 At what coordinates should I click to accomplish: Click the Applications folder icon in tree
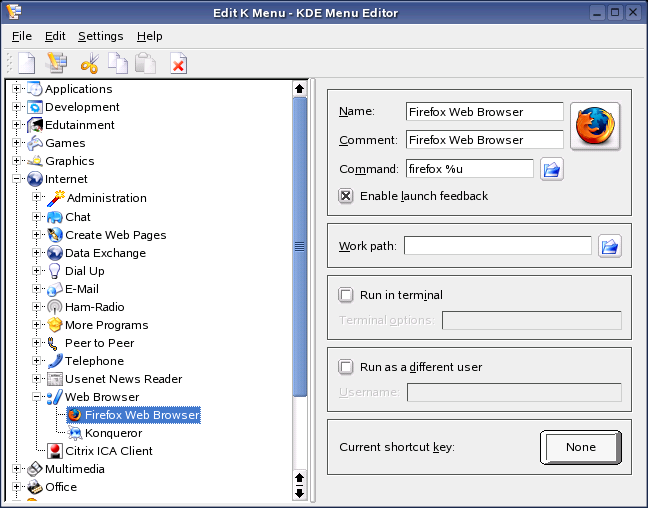(x=35, y=89)
